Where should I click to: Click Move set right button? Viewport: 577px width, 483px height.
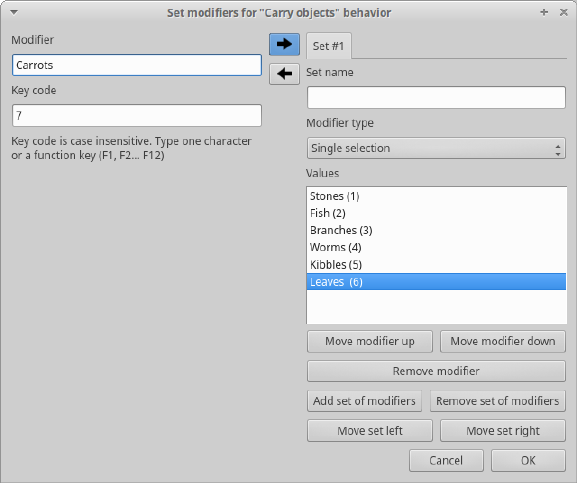click(503, 431)
